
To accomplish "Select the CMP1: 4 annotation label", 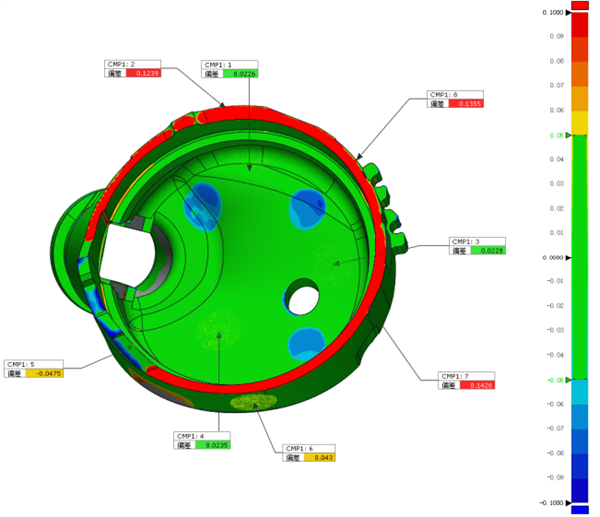I will 202,440.
